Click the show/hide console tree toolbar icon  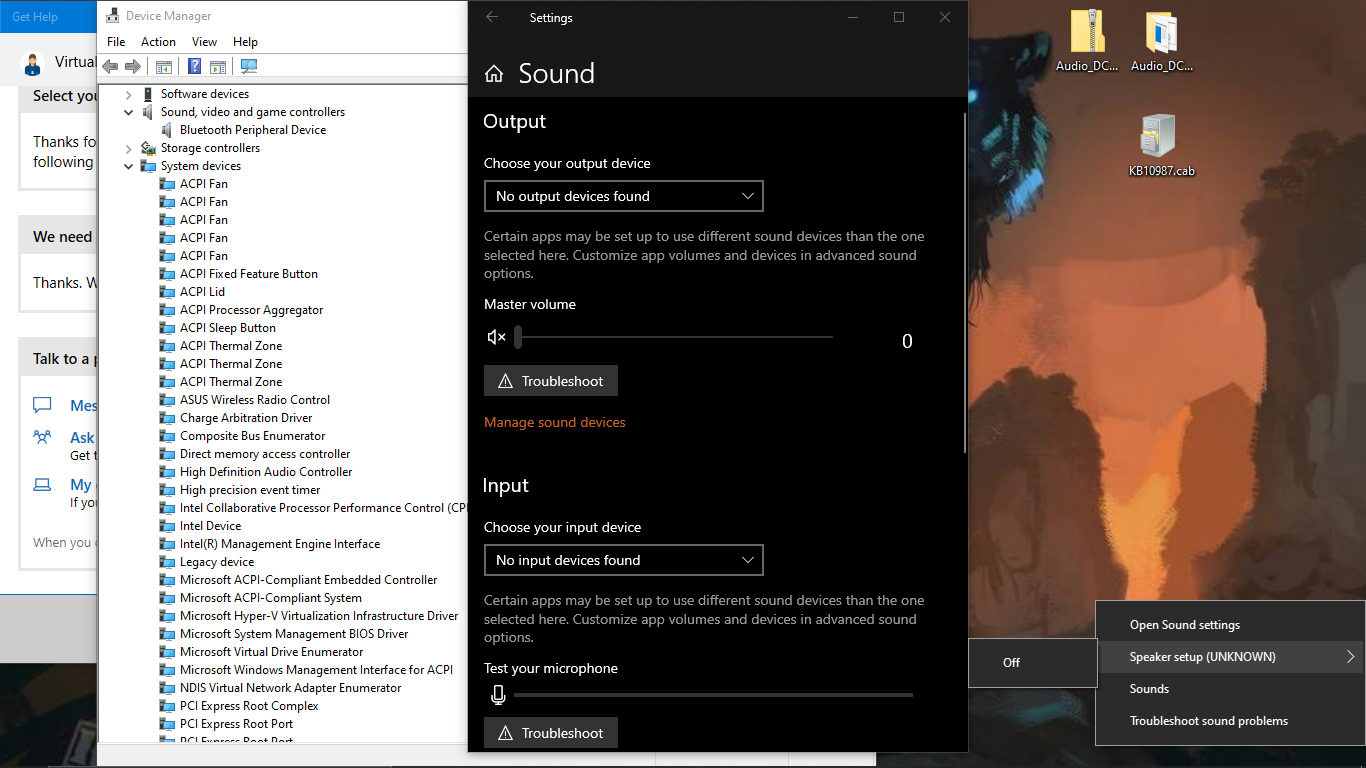coord(163,67)
